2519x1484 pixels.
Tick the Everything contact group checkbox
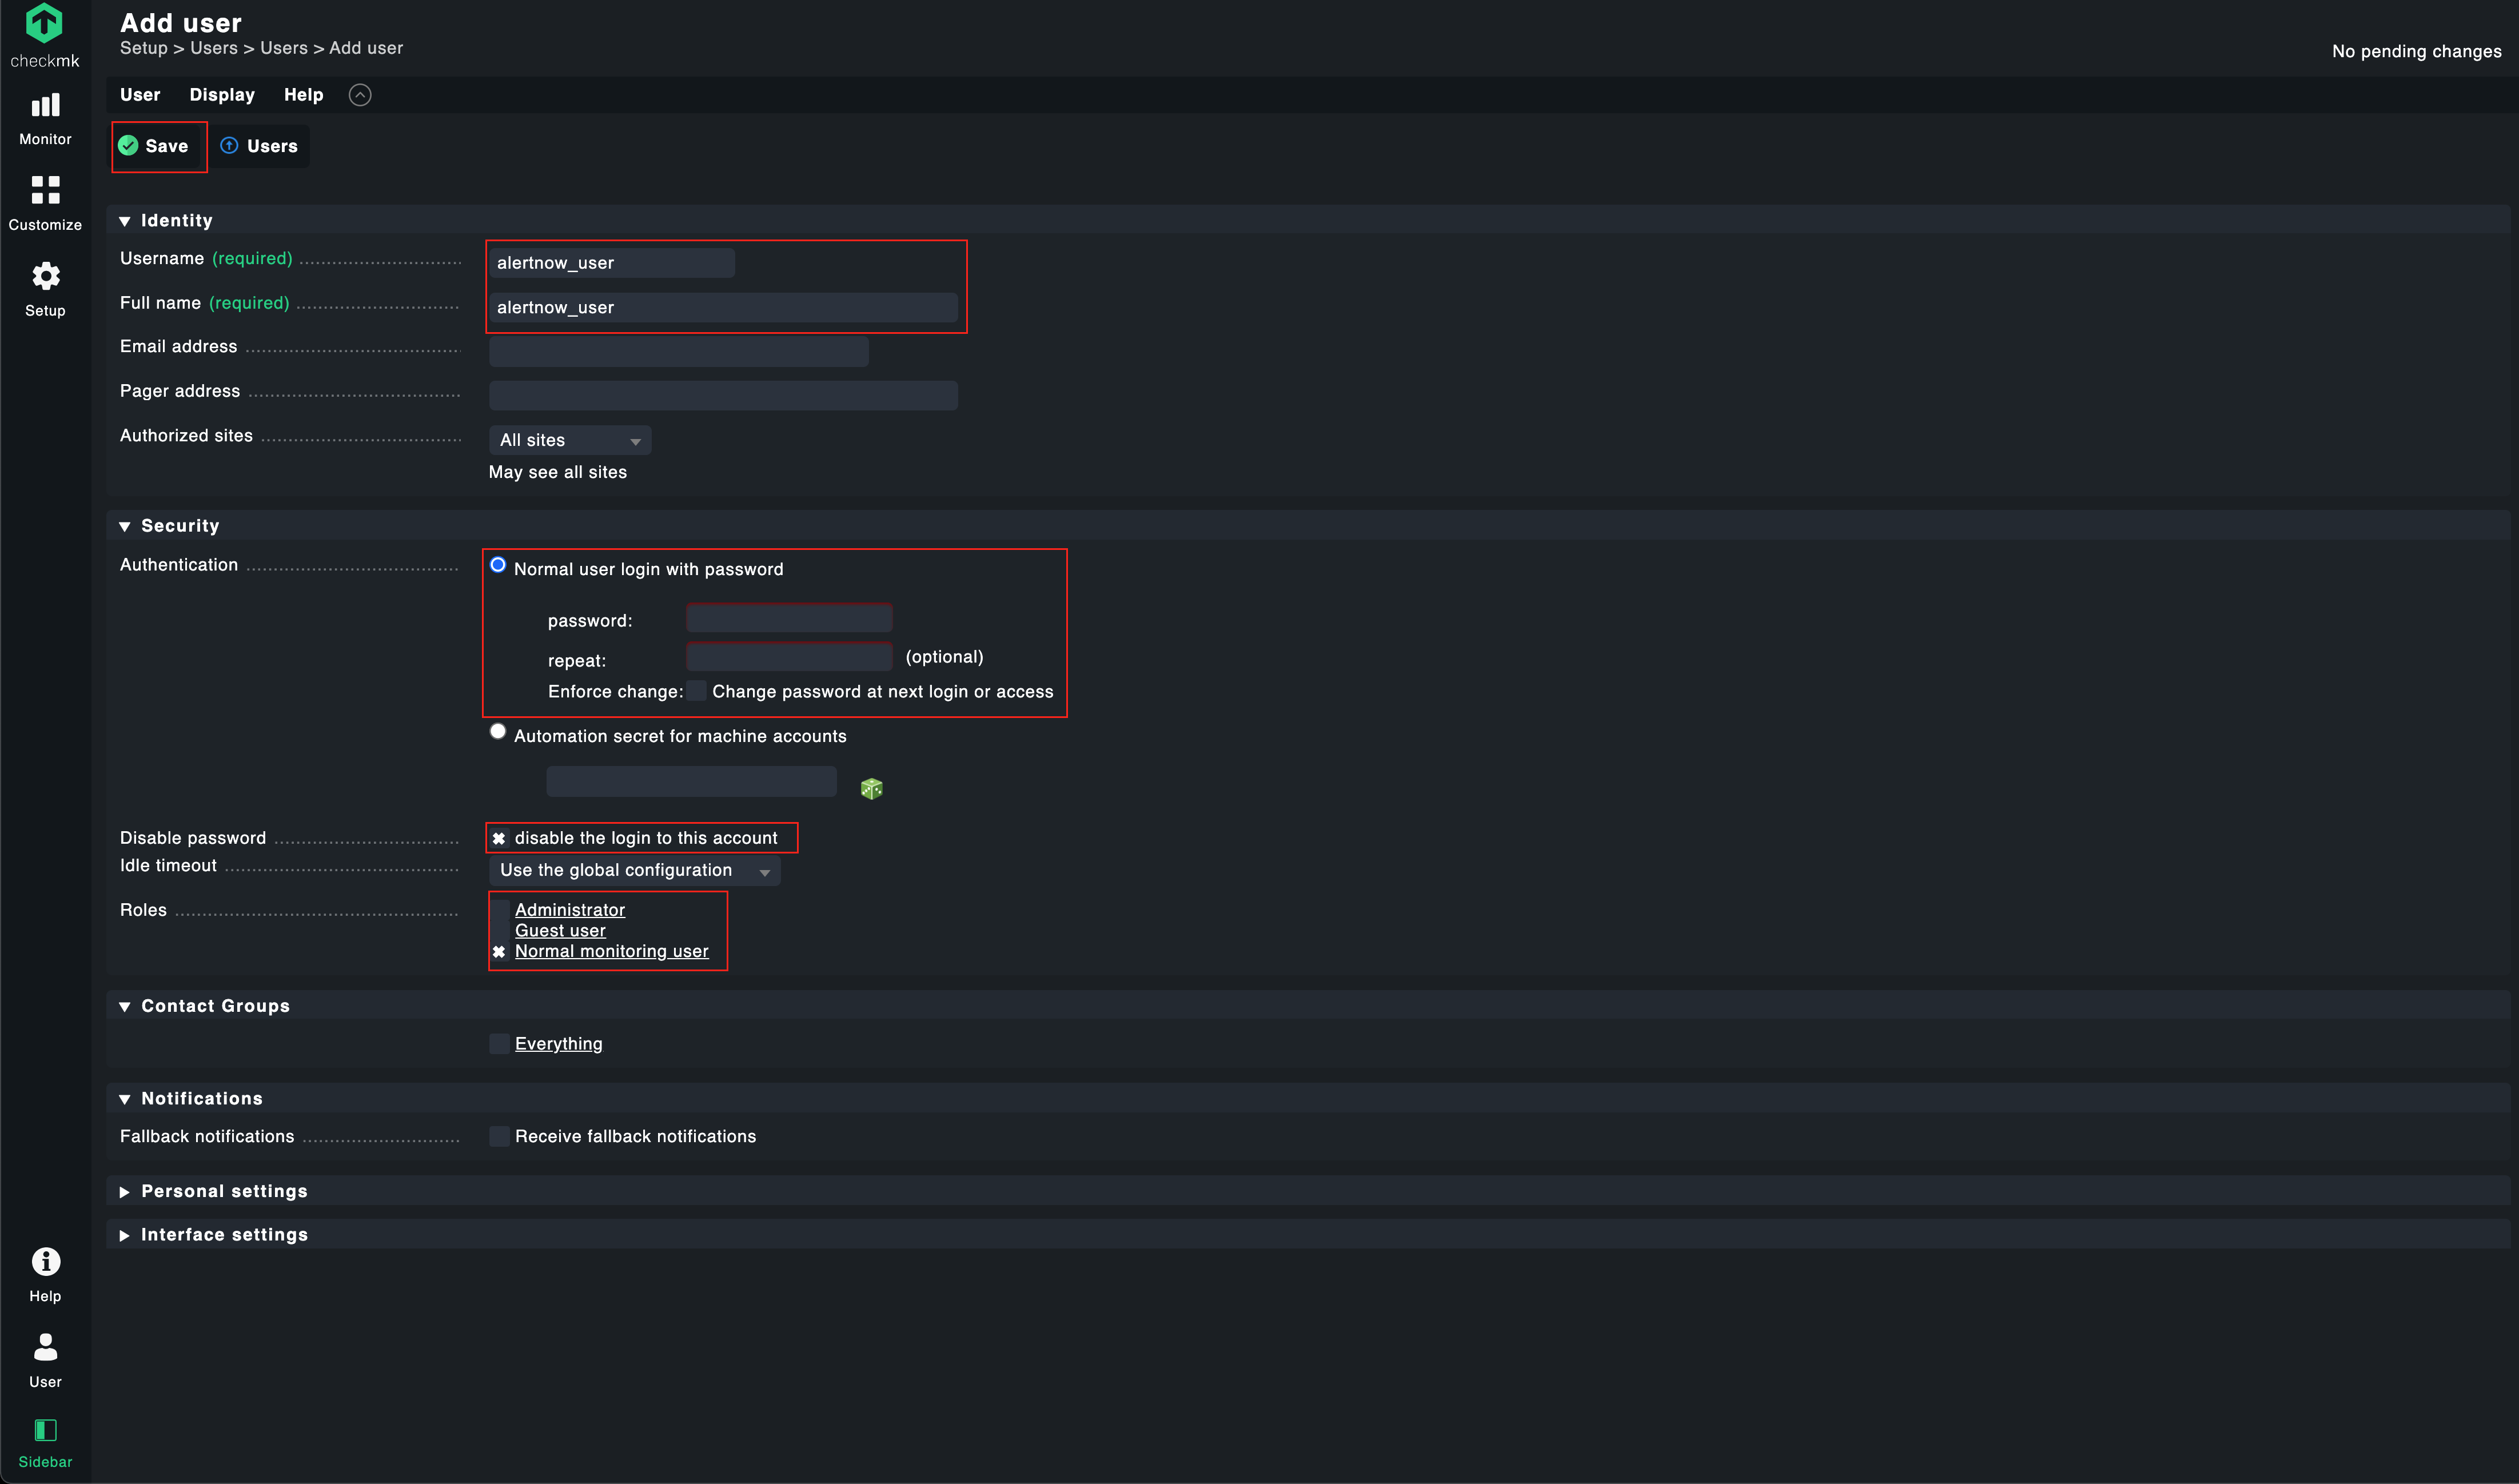[x=499, y=1044]
